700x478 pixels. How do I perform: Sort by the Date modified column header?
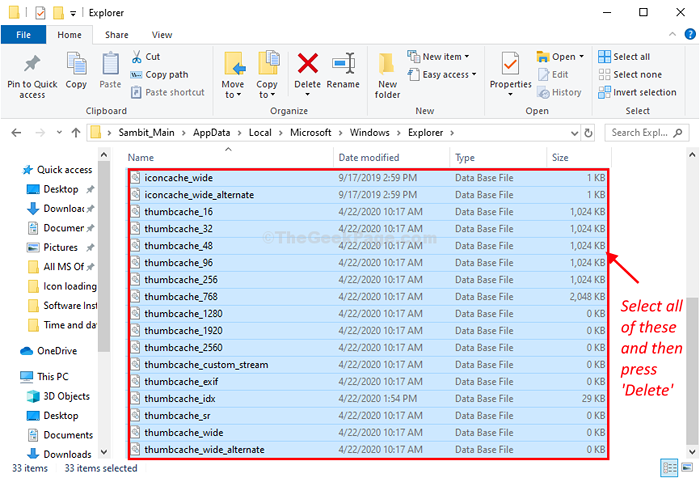coord(369,158)
